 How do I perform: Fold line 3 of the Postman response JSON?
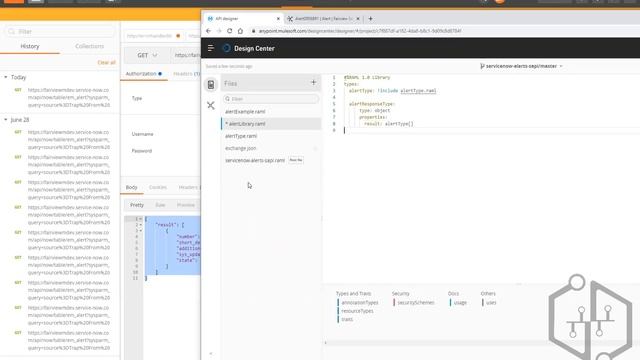pos(141,231)
